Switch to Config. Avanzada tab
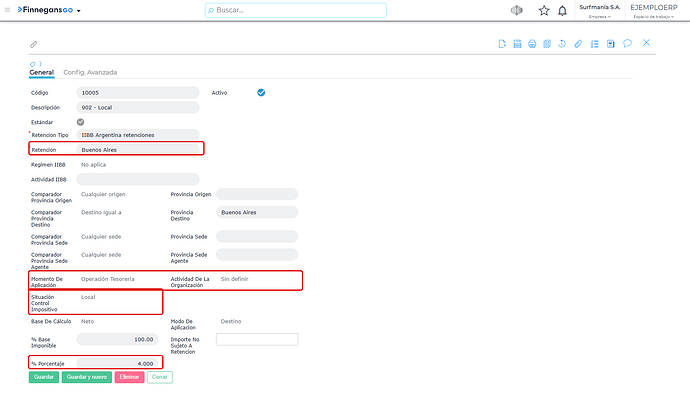This screenshot has height=402, width=690. pos(90,73)
